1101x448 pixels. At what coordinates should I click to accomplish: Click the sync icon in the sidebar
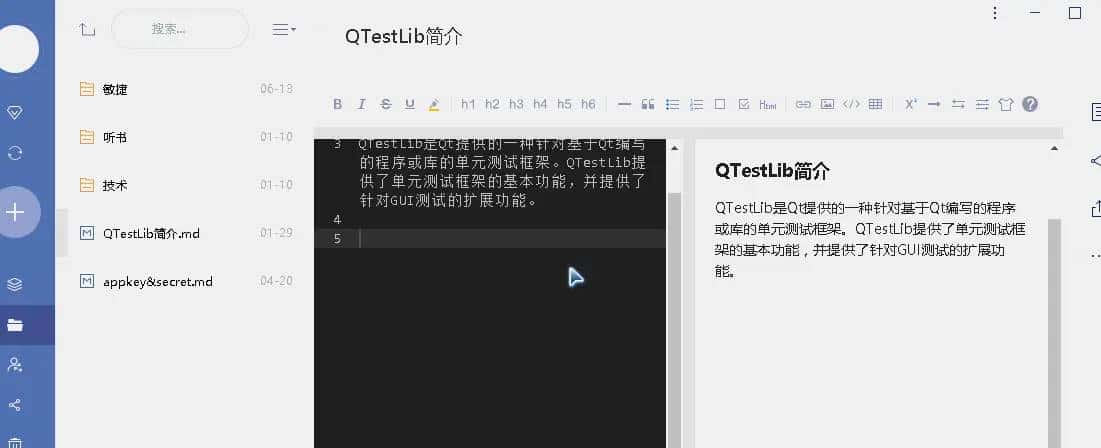pos(15,153)
